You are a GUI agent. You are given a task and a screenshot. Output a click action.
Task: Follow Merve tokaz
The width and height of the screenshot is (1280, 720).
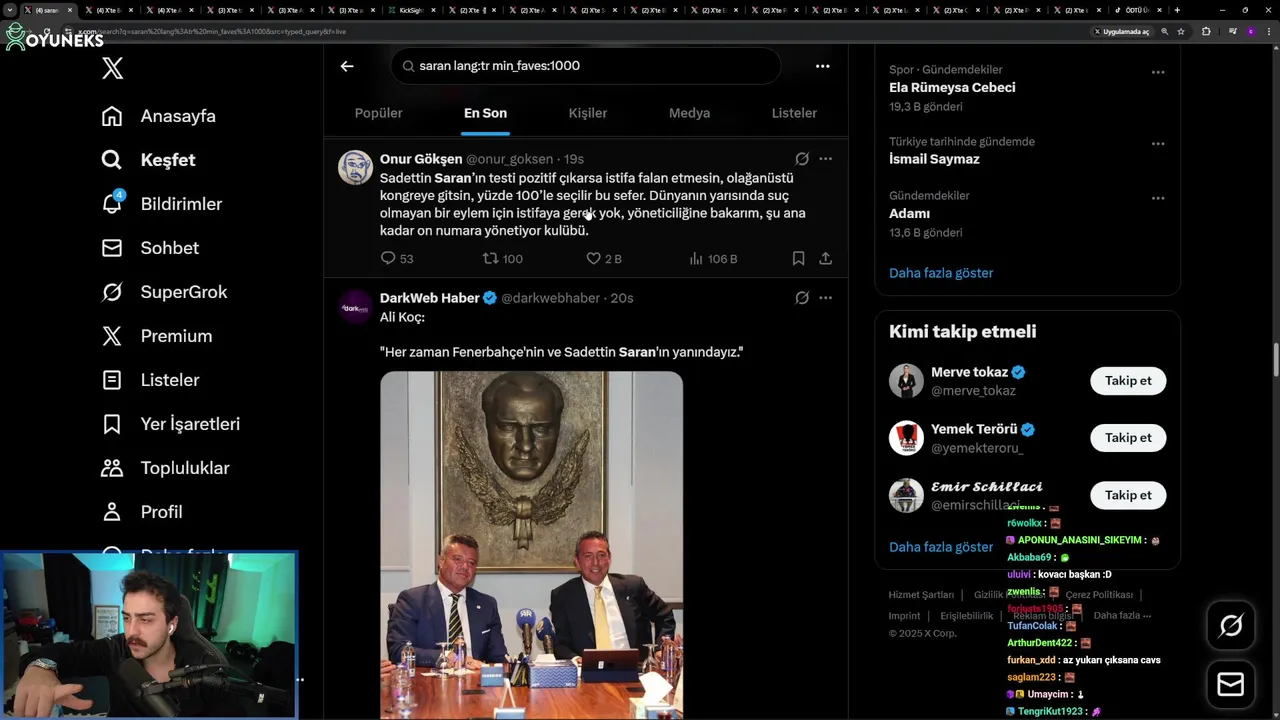[1128, 380]
